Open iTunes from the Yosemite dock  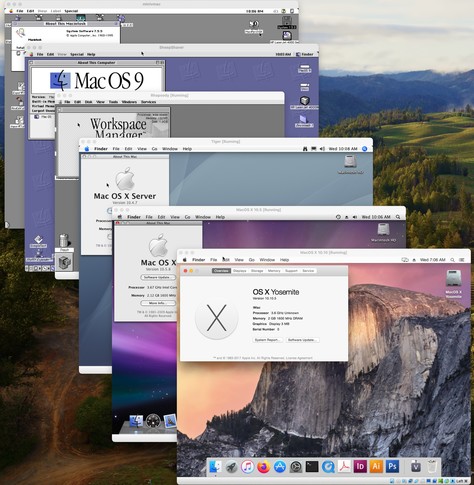(x=247, y=467)
